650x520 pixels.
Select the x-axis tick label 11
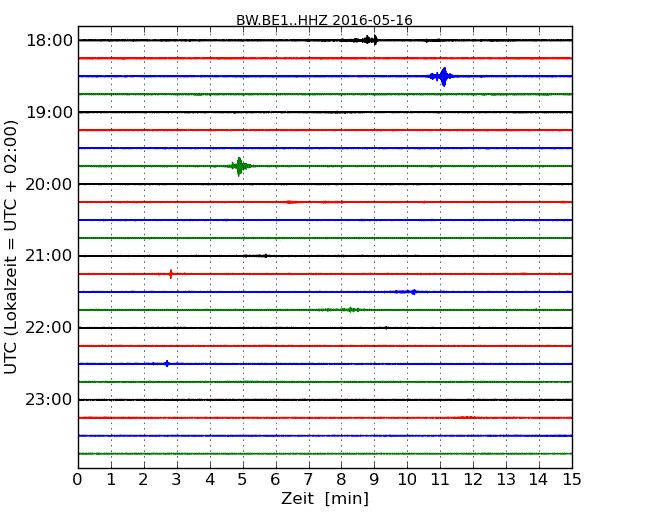(440, 480)
